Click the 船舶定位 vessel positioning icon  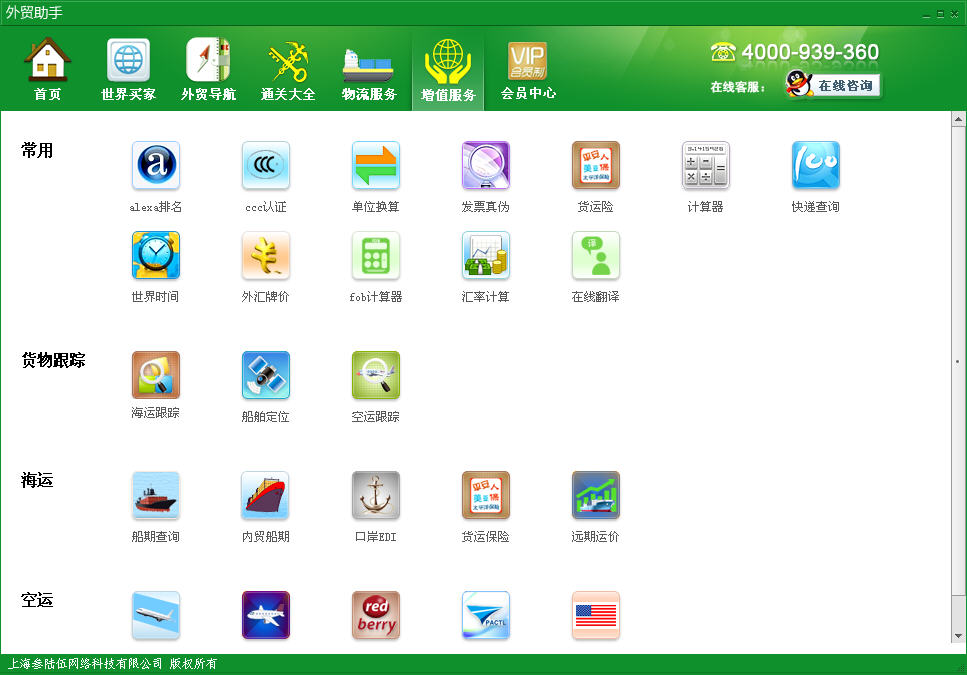point(266,376)
